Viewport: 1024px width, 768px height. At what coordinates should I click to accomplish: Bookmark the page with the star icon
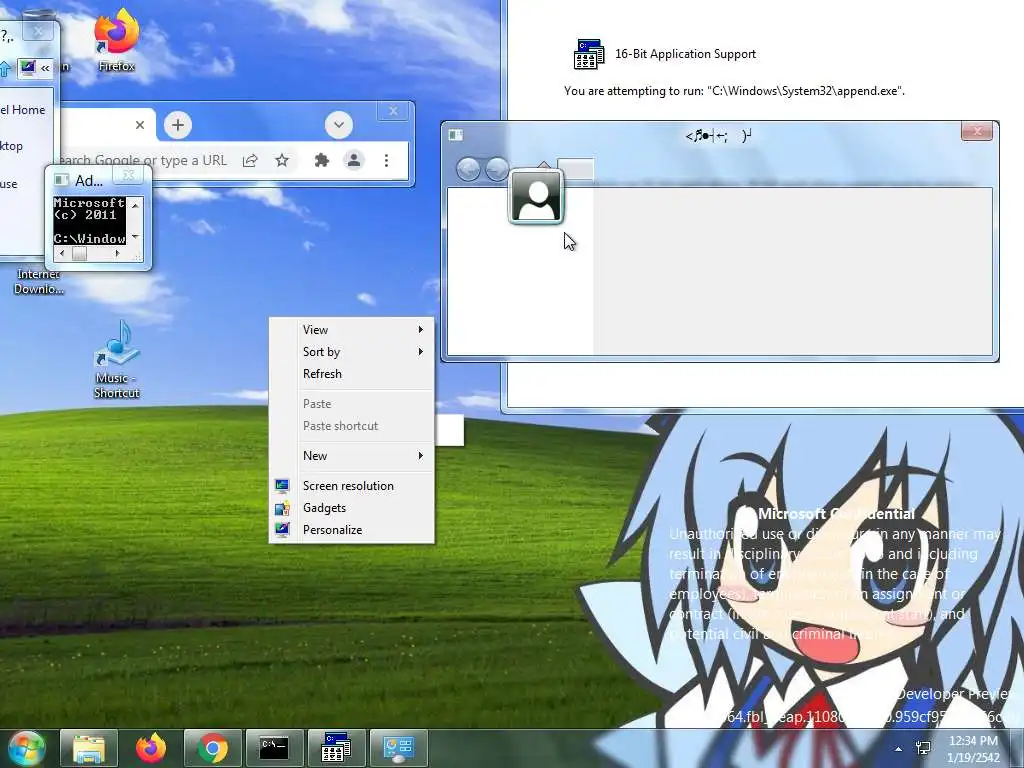click(281, 161)
